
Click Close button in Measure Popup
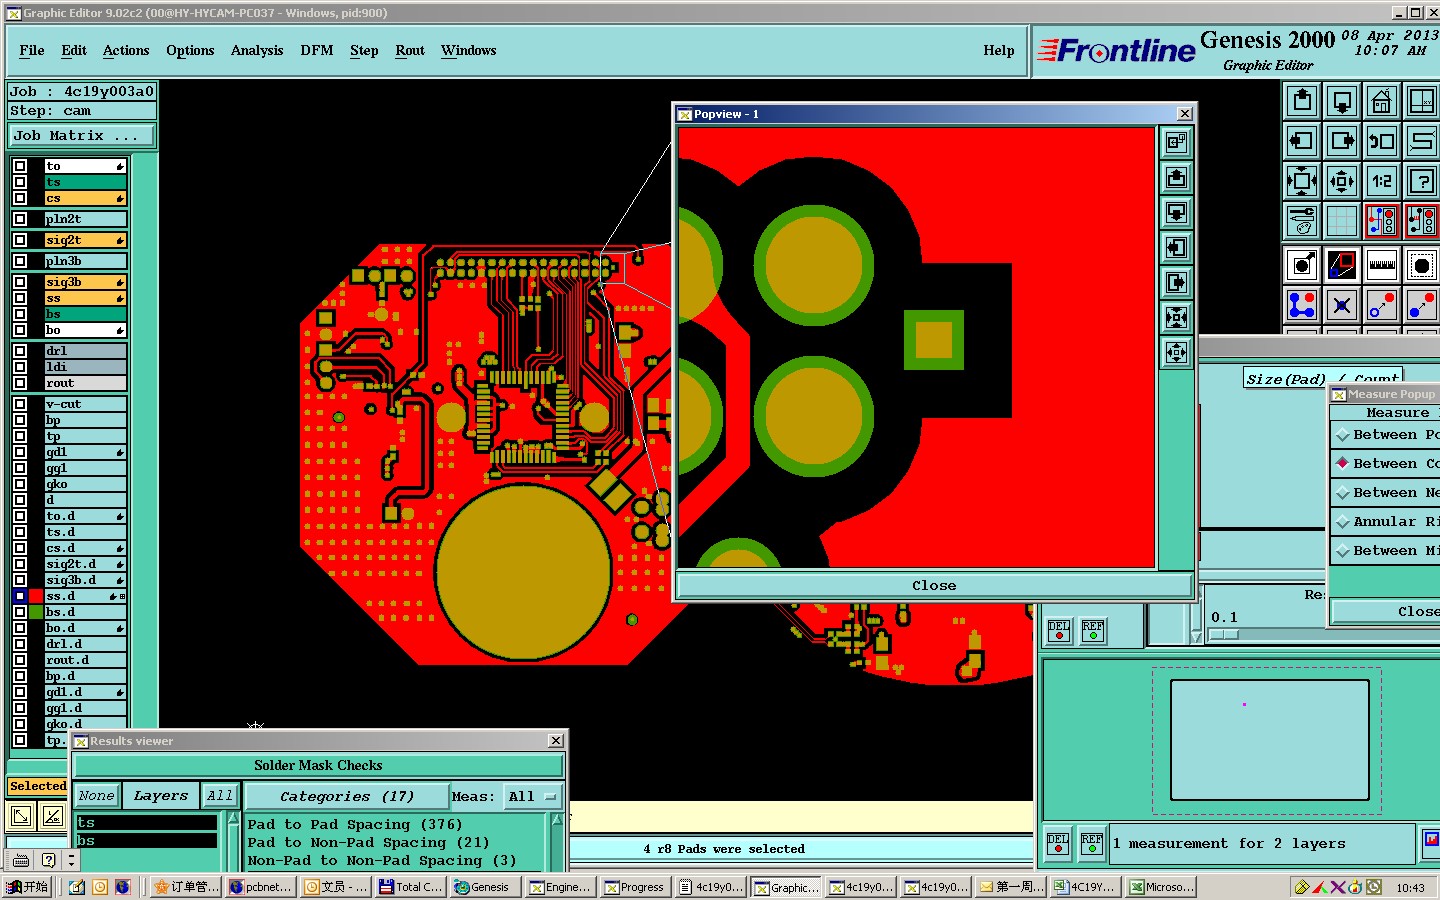pyautogui.click(x=1387, y=611)
